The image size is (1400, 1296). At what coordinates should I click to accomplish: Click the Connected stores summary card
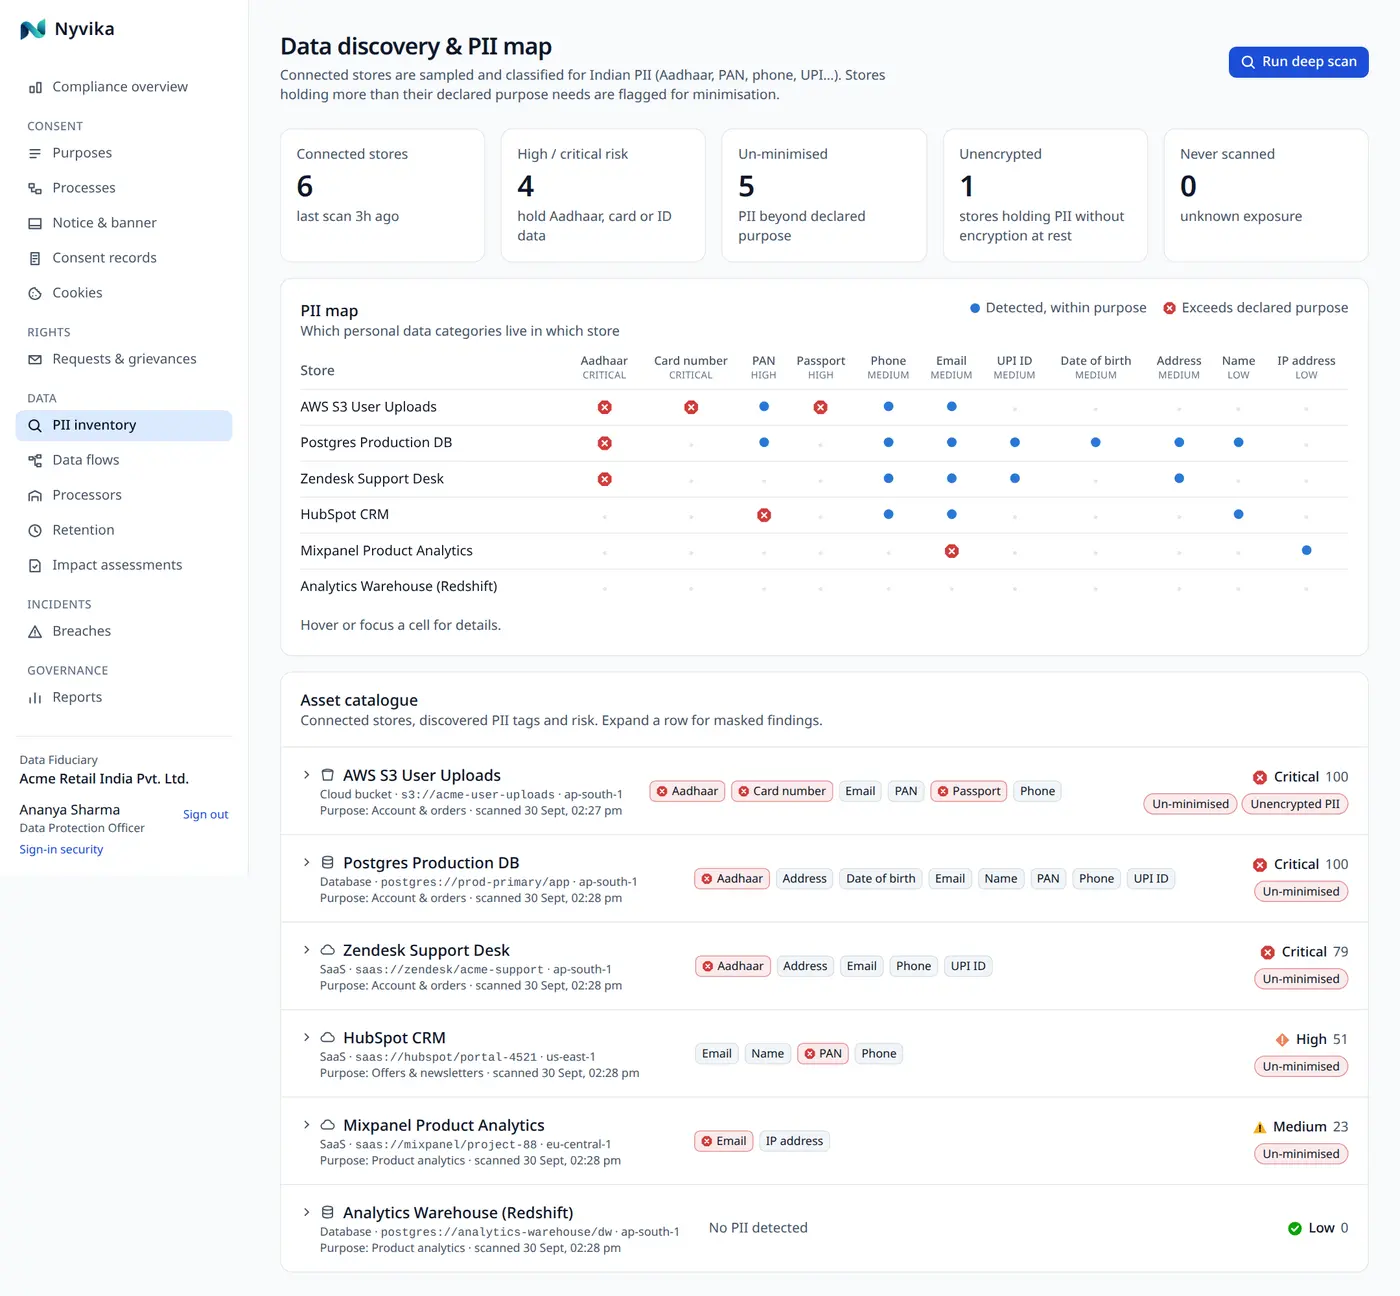[x=382, y=195]
